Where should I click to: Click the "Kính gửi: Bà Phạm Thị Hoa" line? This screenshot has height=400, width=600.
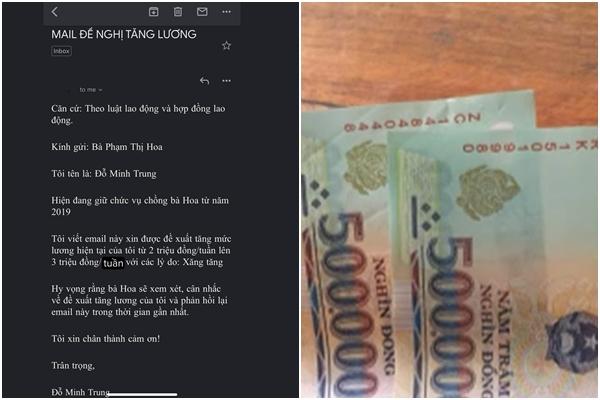(107, 147)
